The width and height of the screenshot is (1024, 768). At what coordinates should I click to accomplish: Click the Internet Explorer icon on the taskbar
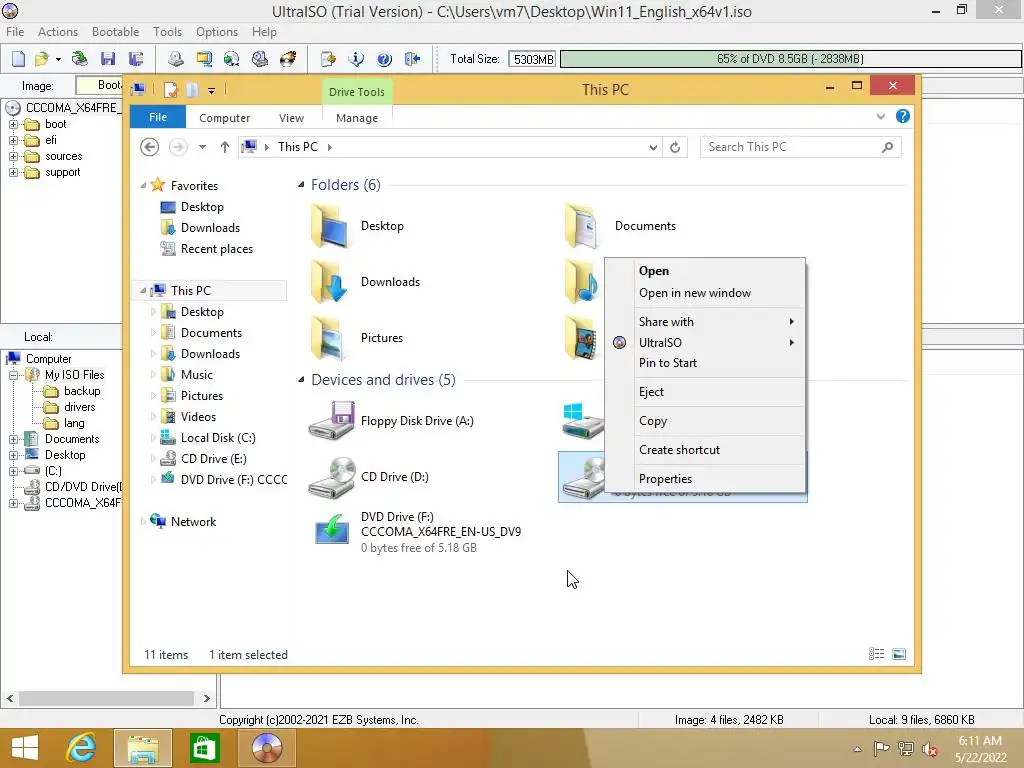pos(82,748)
